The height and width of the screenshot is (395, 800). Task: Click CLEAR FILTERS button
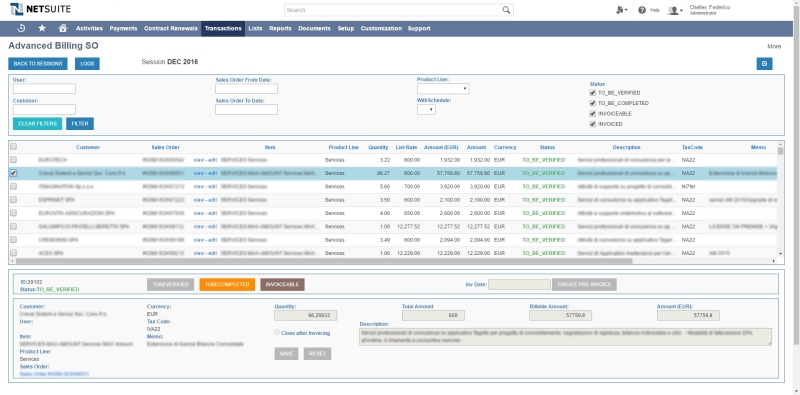37,124
